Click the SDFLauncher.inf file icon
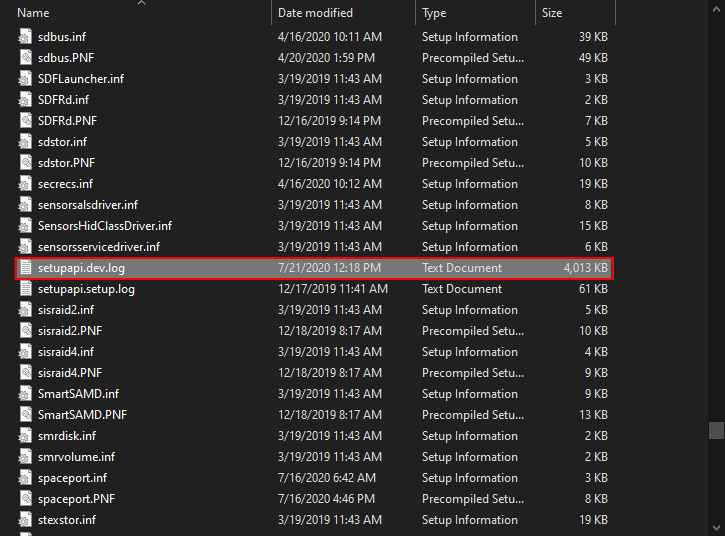Screen dimensions: 725x536 pyautogui.click(x=25, y=79)
